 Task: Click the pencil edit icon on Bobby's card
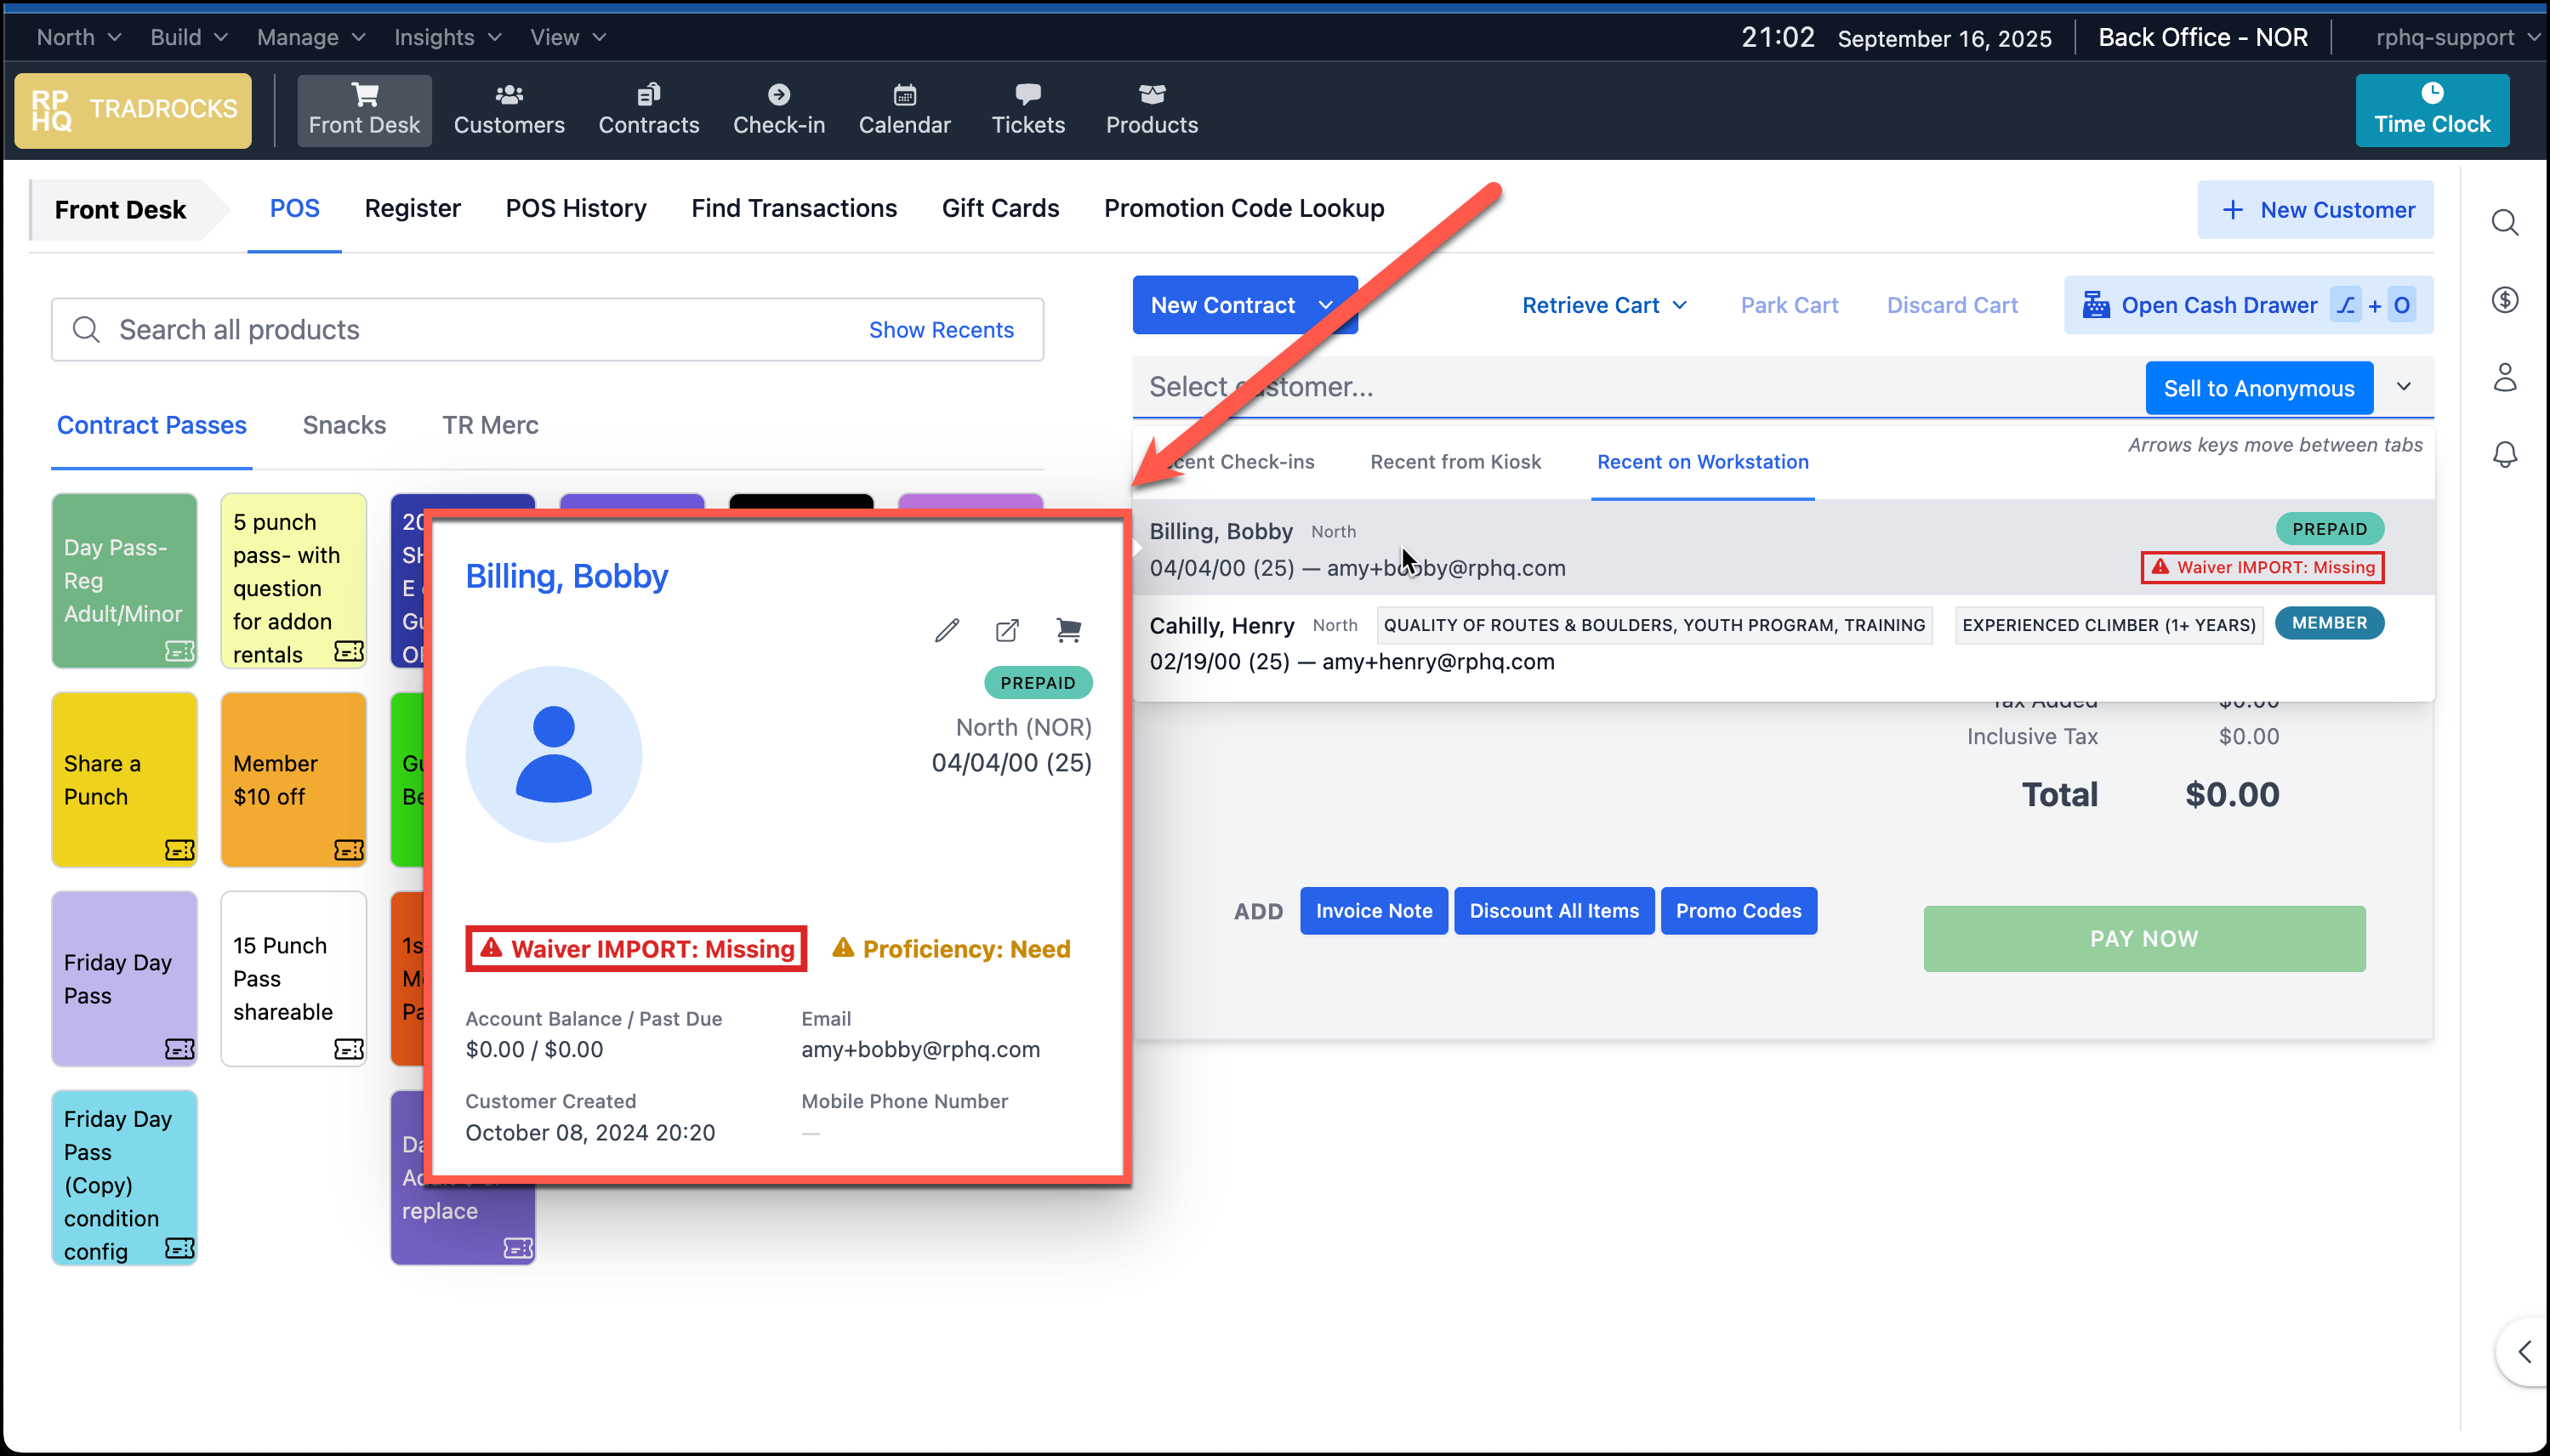tap(946, 630)
